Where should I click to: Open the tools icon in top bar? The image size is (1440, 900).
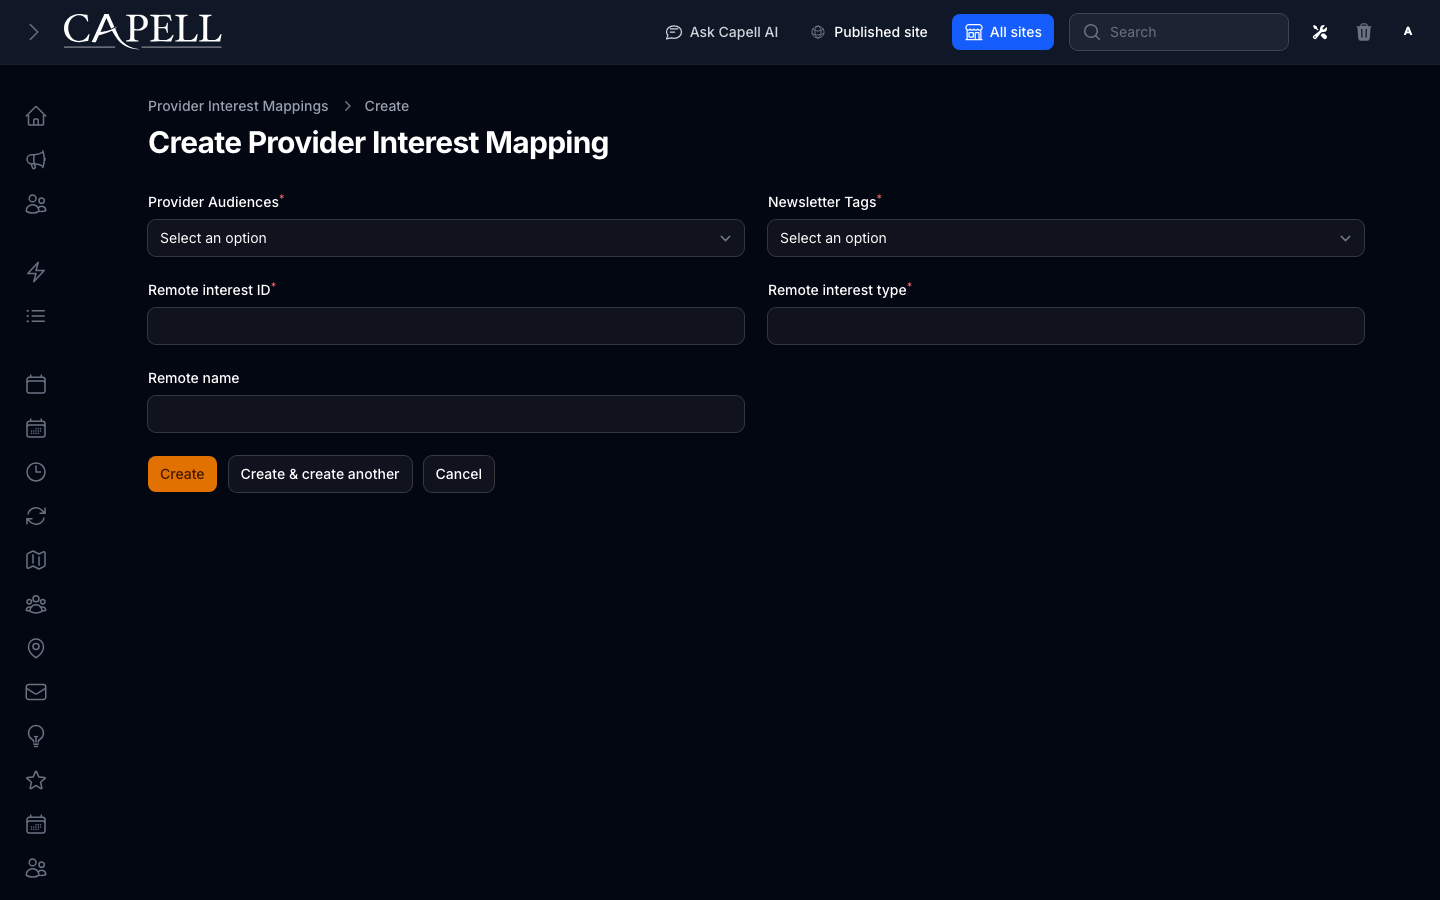click(1320, 32)
